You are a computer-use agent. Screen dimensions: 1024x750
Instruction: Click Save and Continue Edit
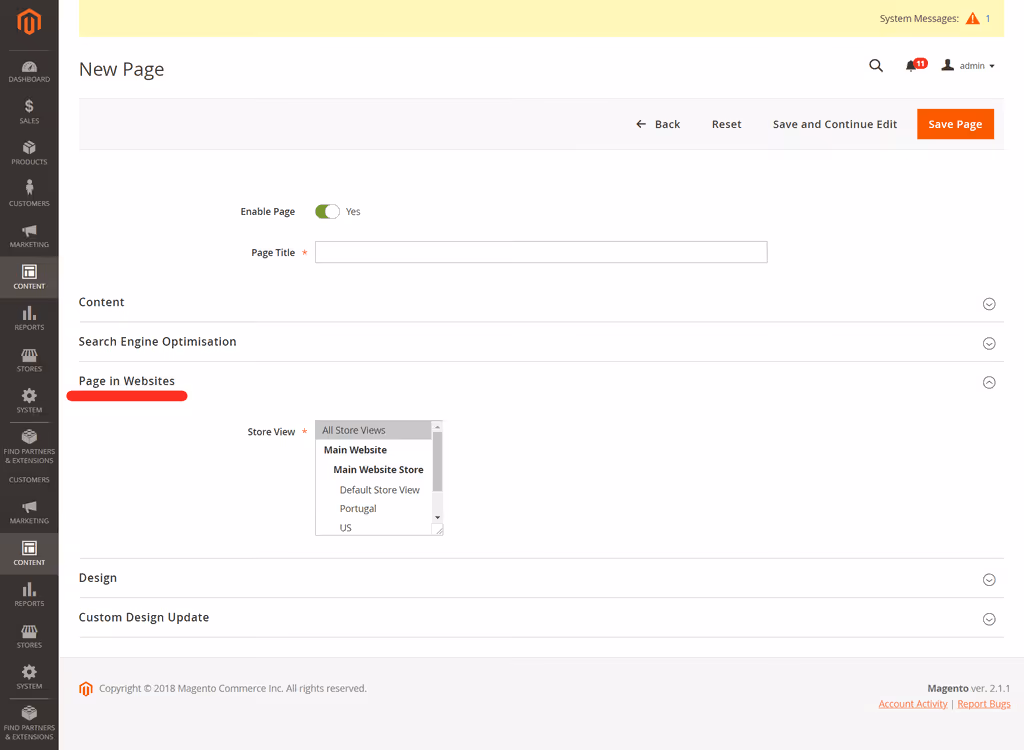(835, 124)
